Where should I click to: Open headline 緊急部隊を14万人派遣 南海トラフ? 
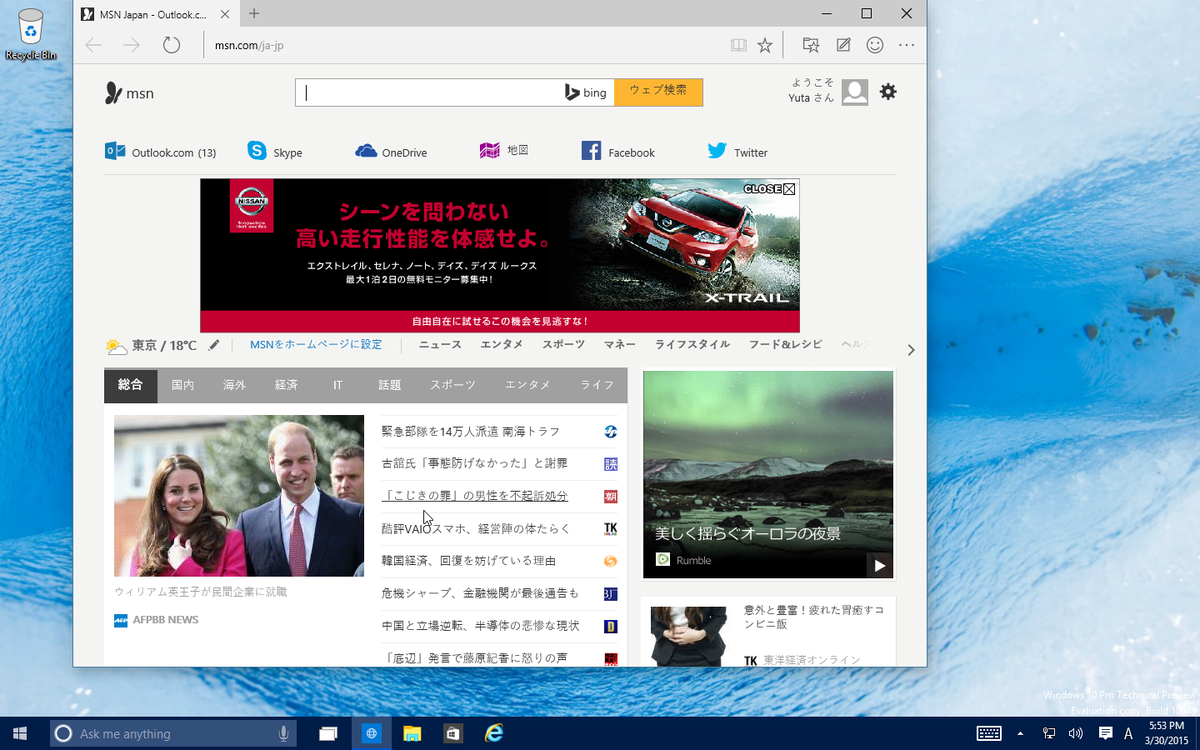coord(470,431)
